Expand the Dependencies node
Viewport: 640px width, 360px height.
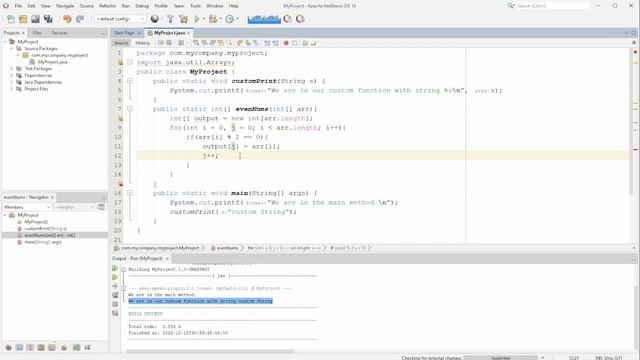(x=11, y=75)
